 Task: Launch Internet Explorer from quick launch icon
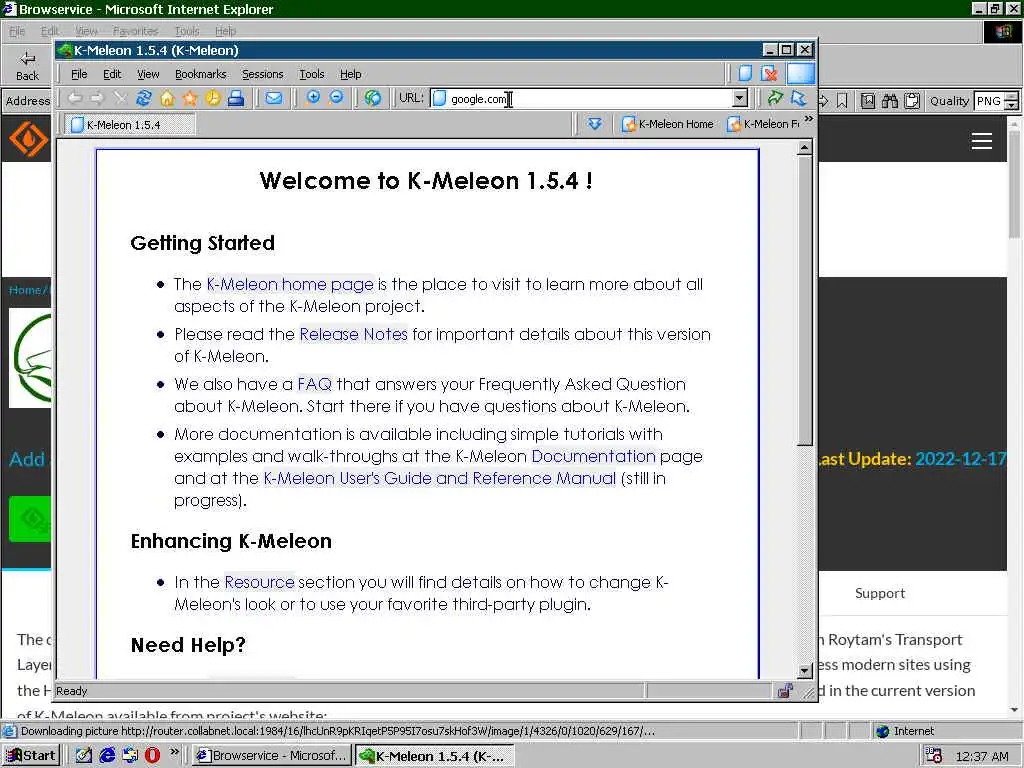[107, 755]
